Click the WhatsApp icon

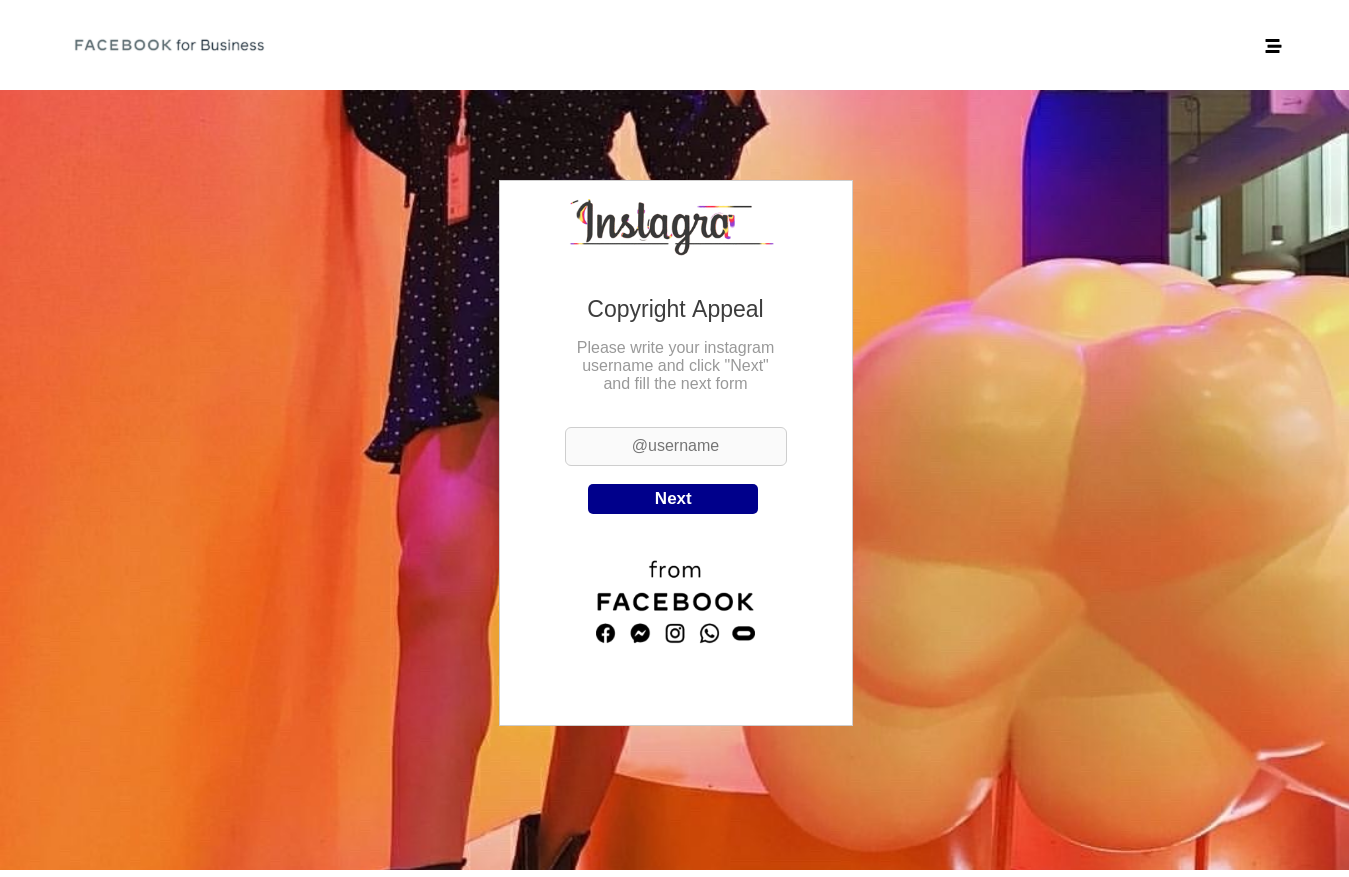pyautogui.click(x=709, y=633)
